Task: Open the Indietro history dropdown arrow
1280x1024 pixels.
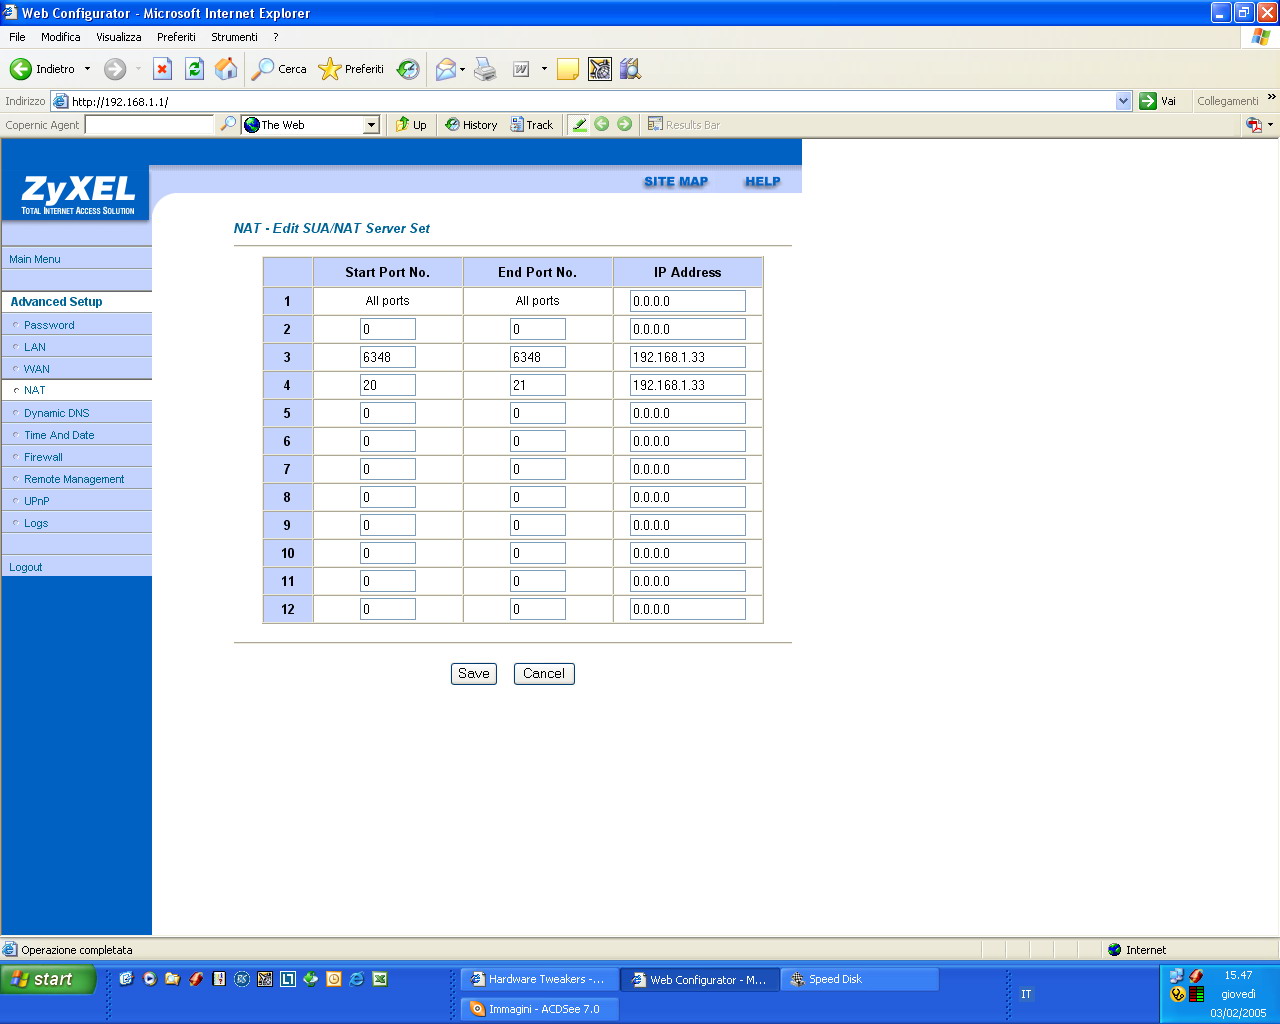Action: tap(87, 69)
